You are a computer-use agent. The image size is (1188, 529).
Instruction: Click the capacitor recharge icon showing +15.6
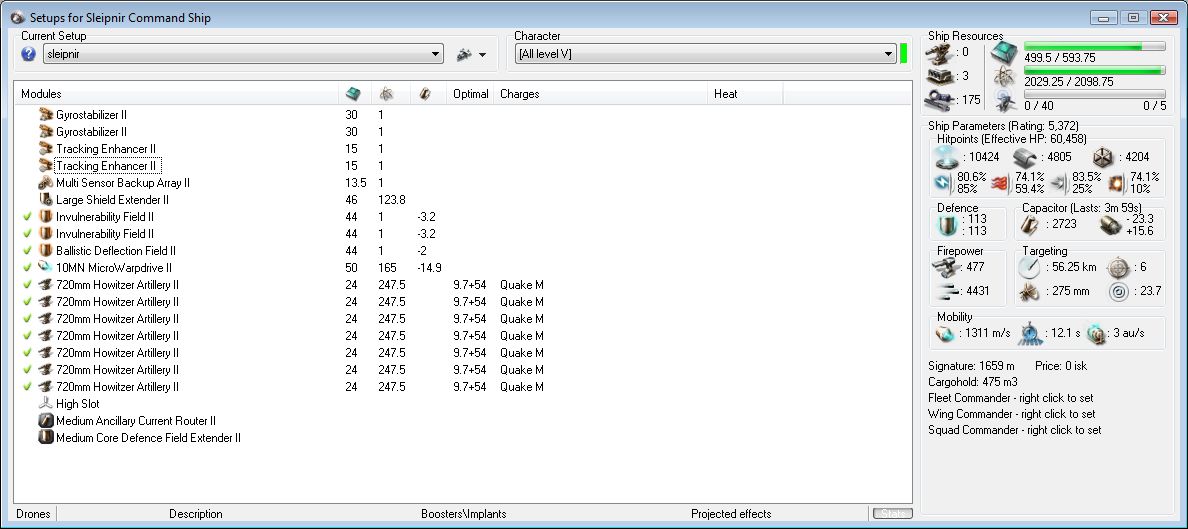coord(1110,224)
